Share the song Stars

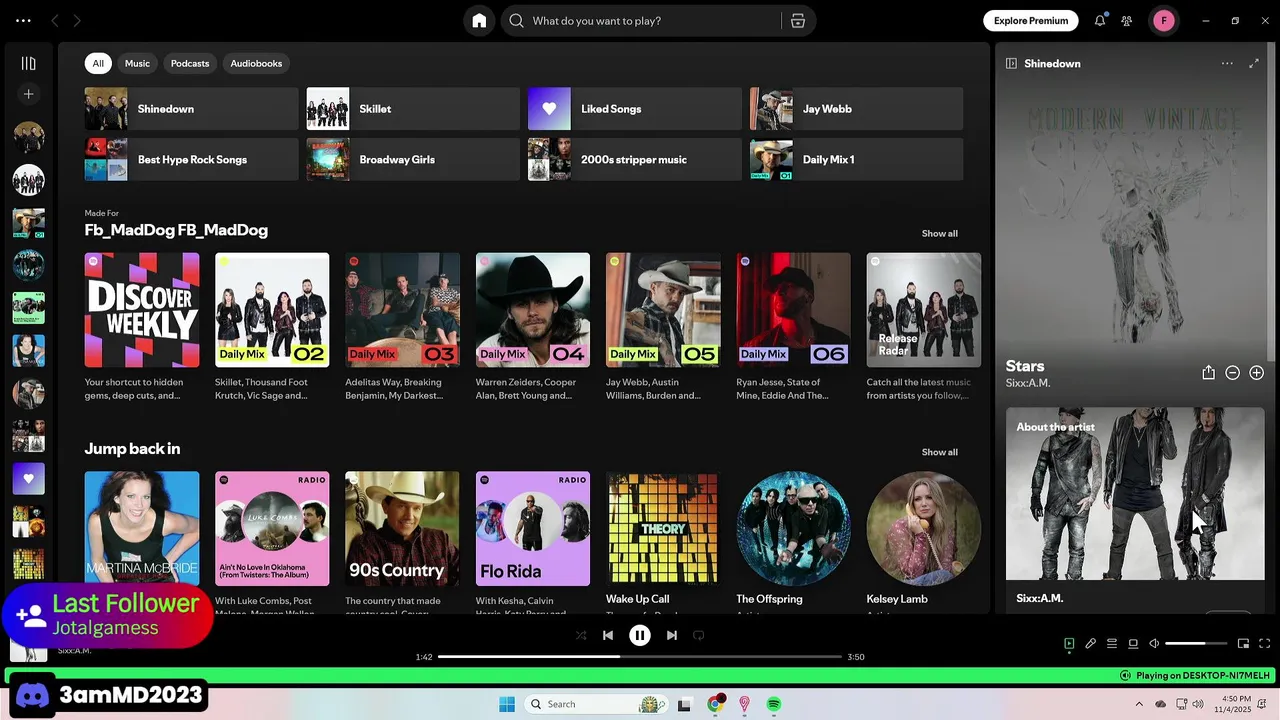click(x=1208, y=373)
